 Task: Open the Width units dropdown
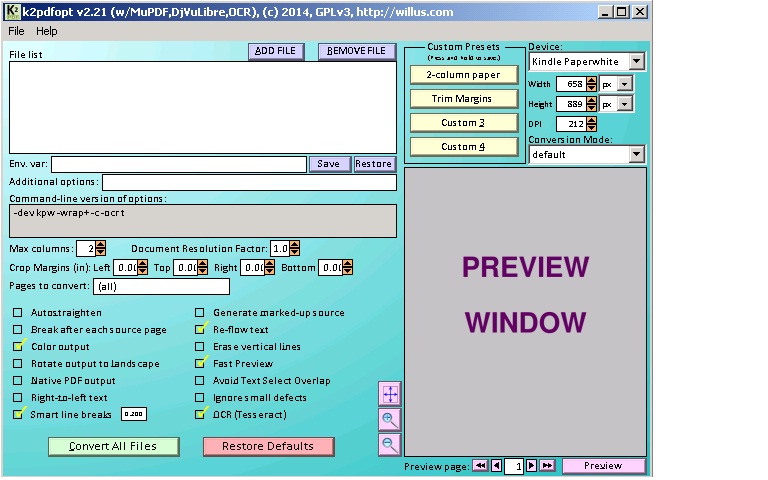point(624,84)
